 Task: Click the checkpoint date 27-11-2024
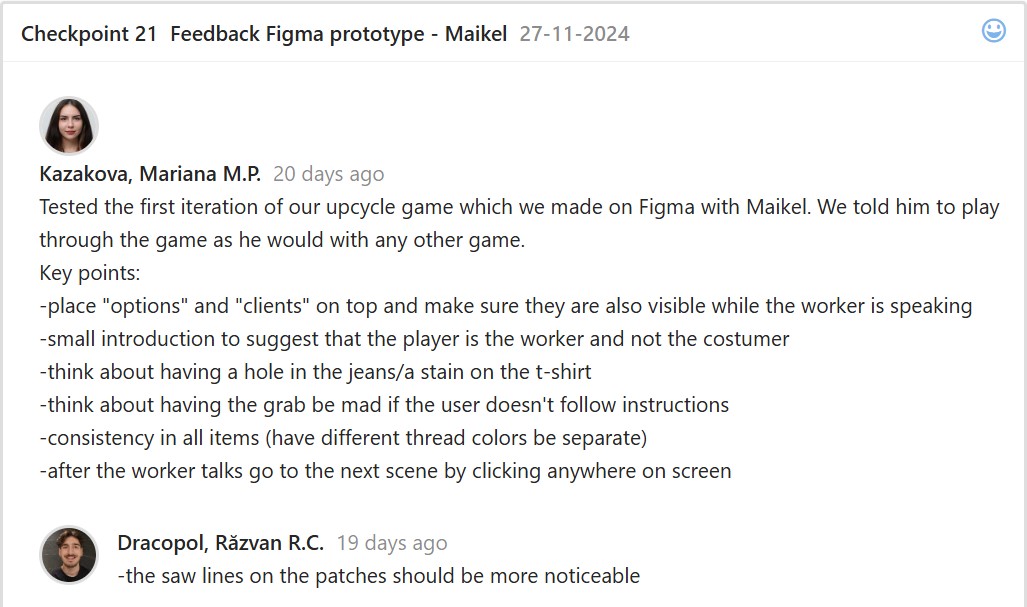[x=574, y=34]
